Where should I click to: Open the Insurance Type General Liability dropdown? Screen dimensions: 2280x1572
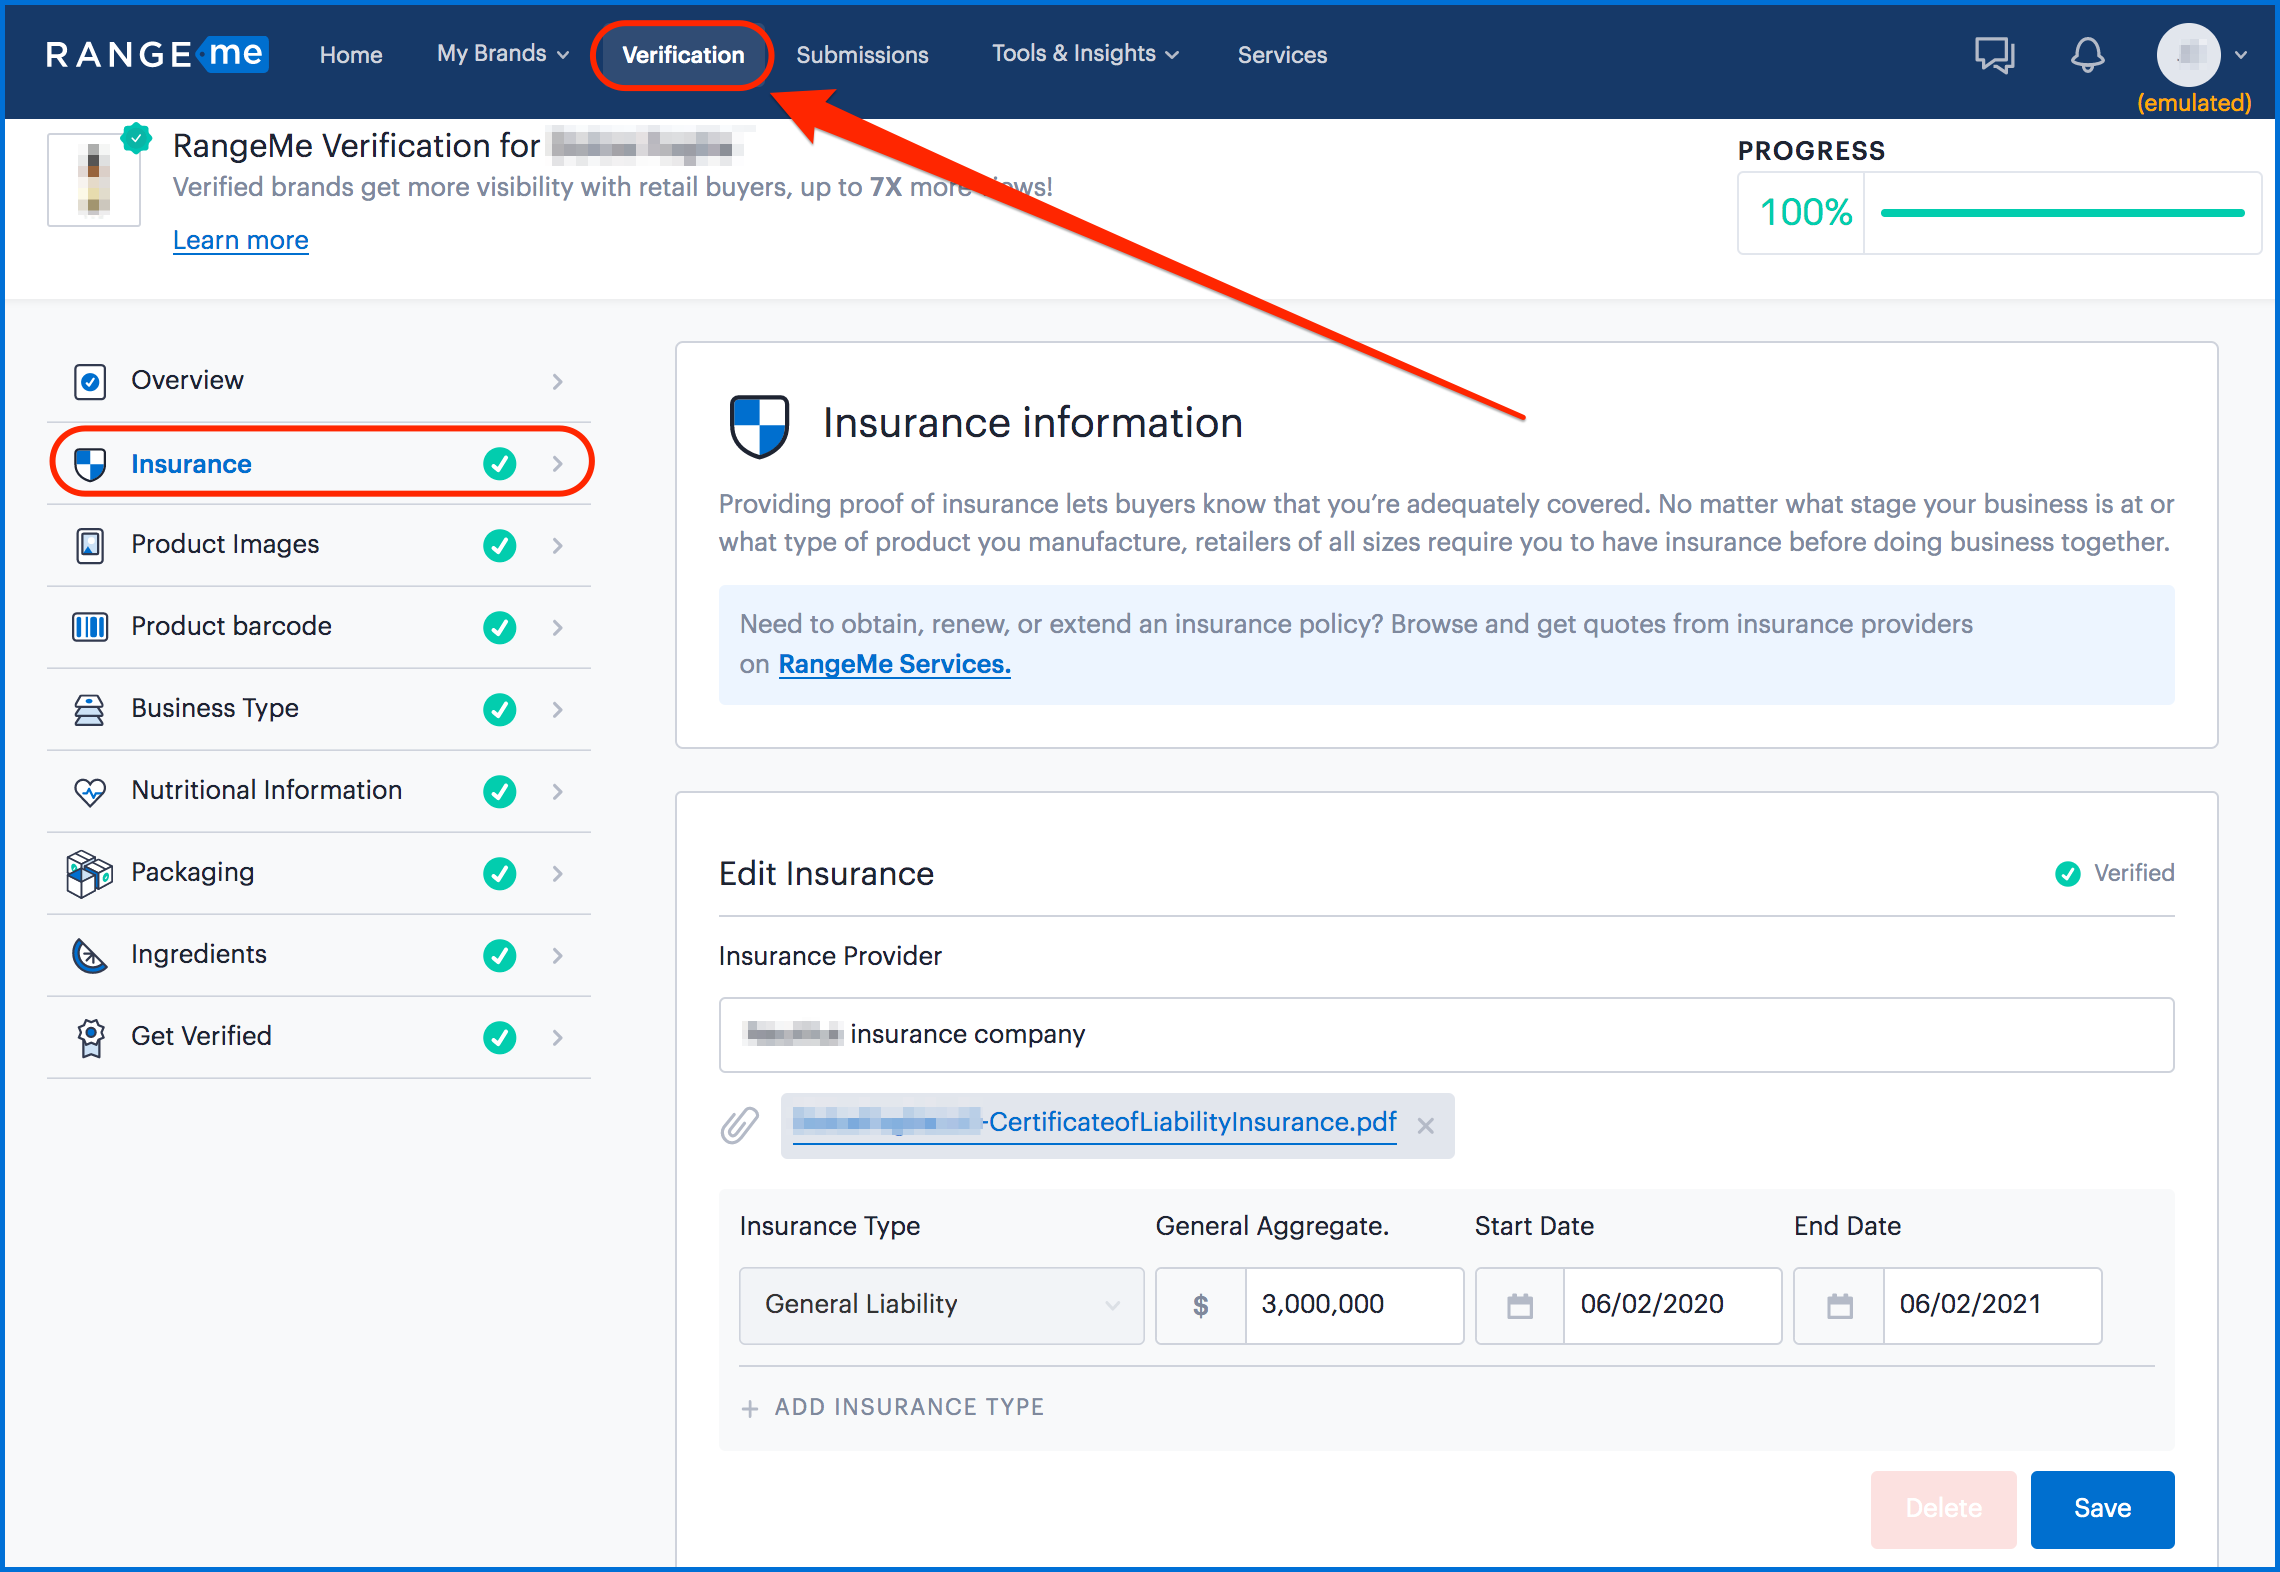(x=941, y=1306)
